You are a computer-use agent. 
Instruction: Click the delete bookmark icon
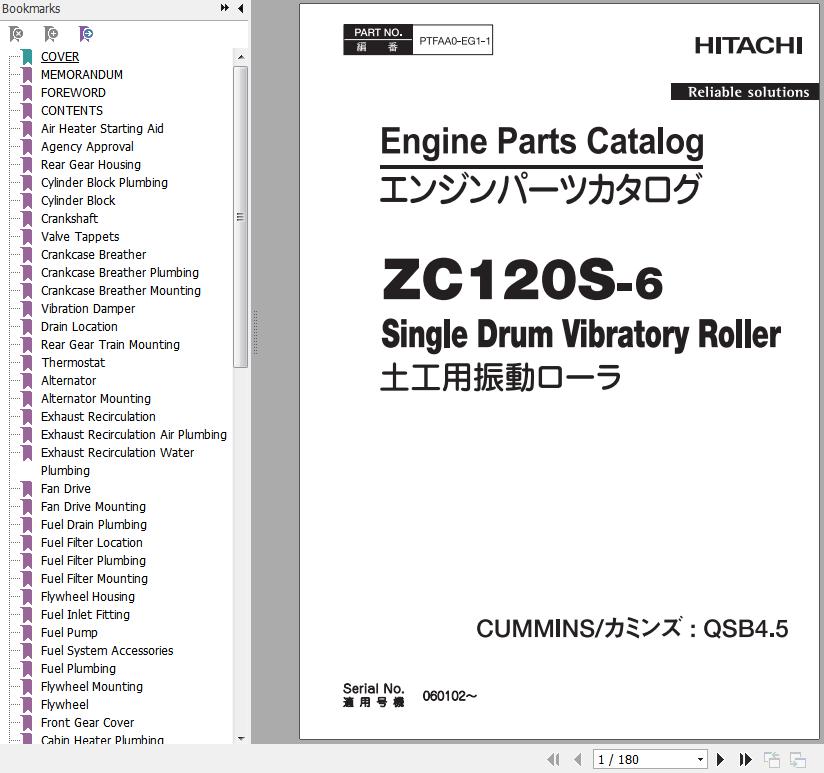[16, 34]
